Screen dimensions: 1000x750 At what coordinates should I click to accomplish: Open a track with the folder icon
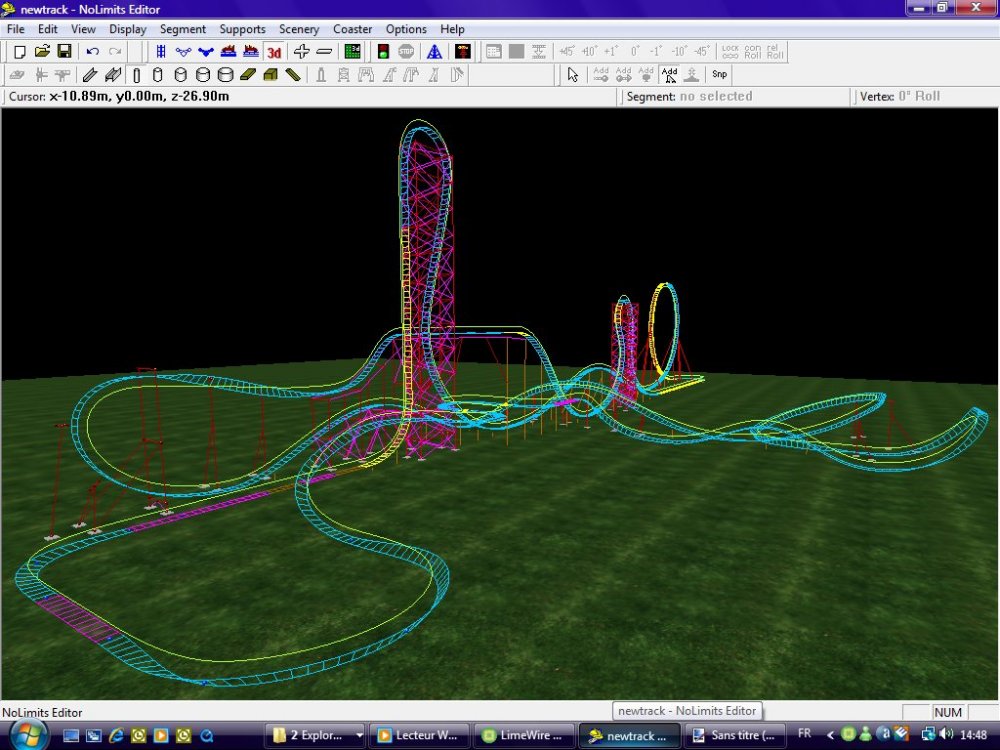42,51
